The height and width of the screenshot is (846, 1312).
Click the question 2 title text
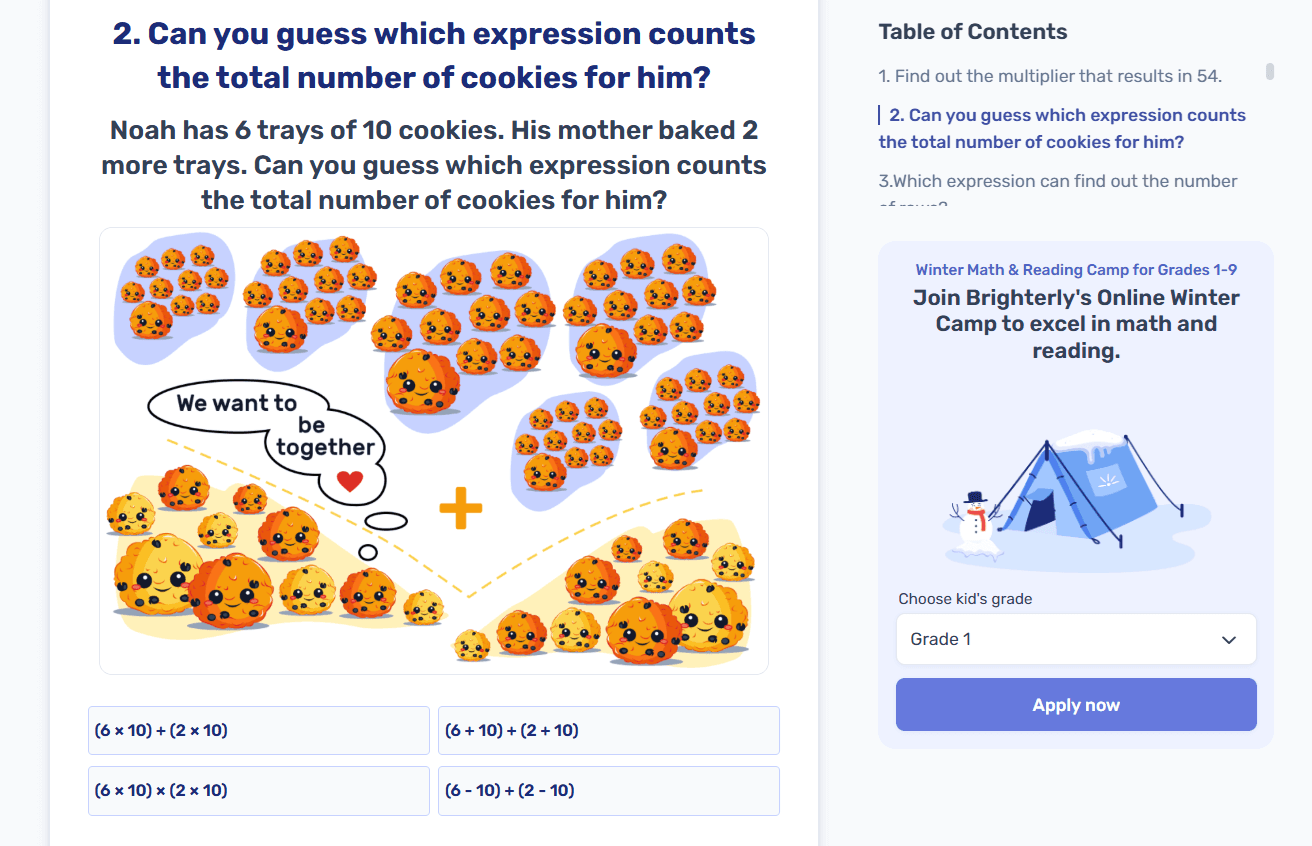[427, 53]
